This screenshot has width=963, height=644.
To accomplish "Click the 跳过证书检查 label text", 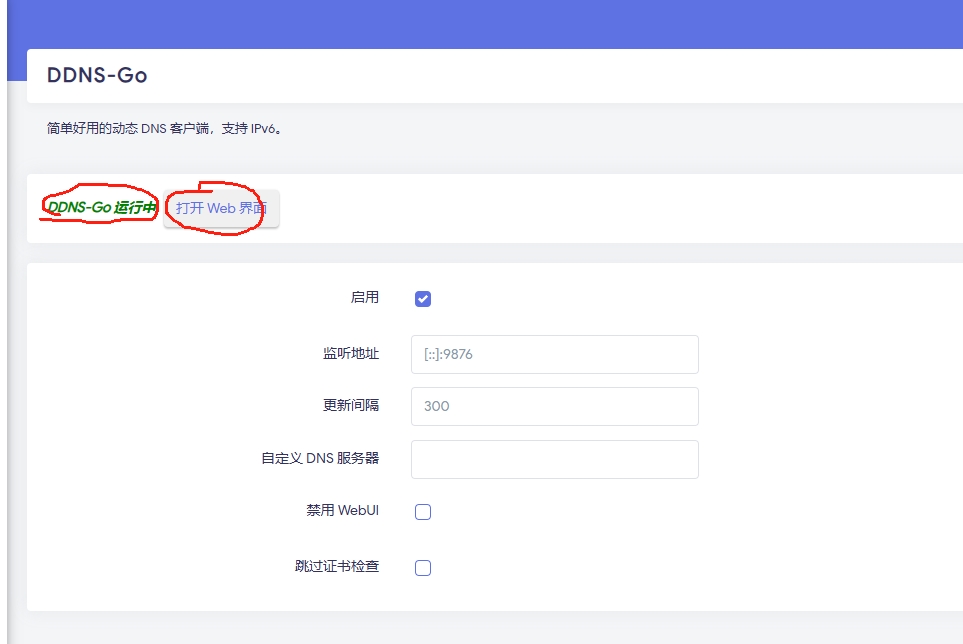I will pos(334,567).
